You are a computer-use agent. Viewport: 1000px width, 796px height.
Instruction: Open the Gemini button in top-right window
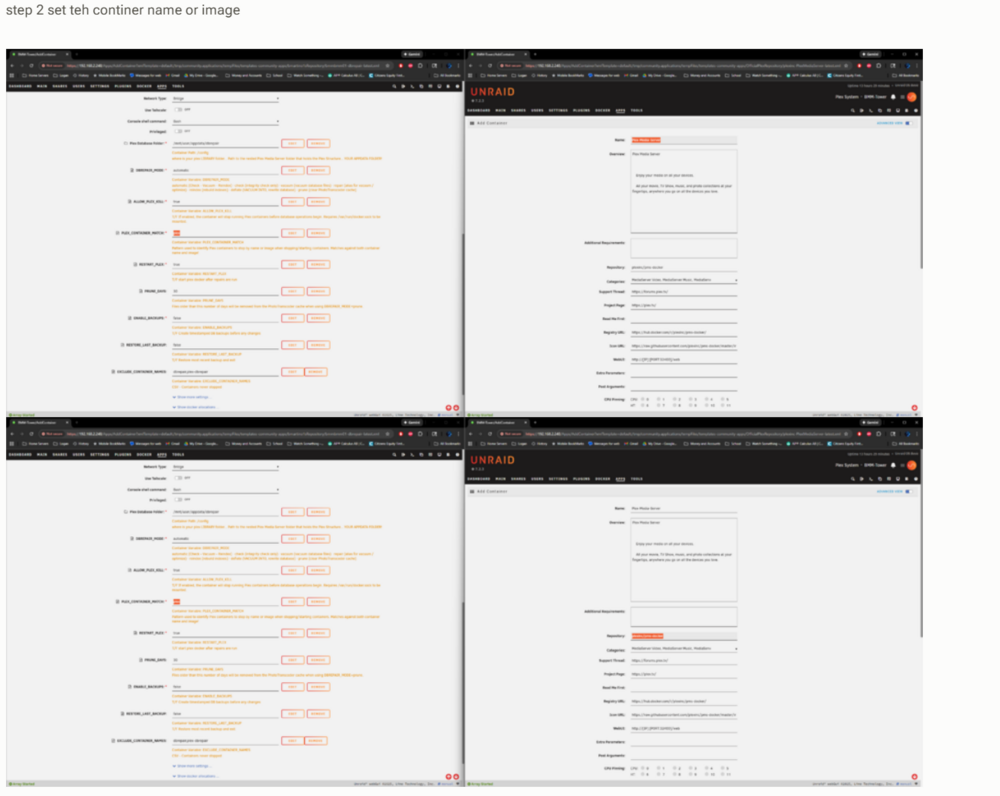click(871, 55)
